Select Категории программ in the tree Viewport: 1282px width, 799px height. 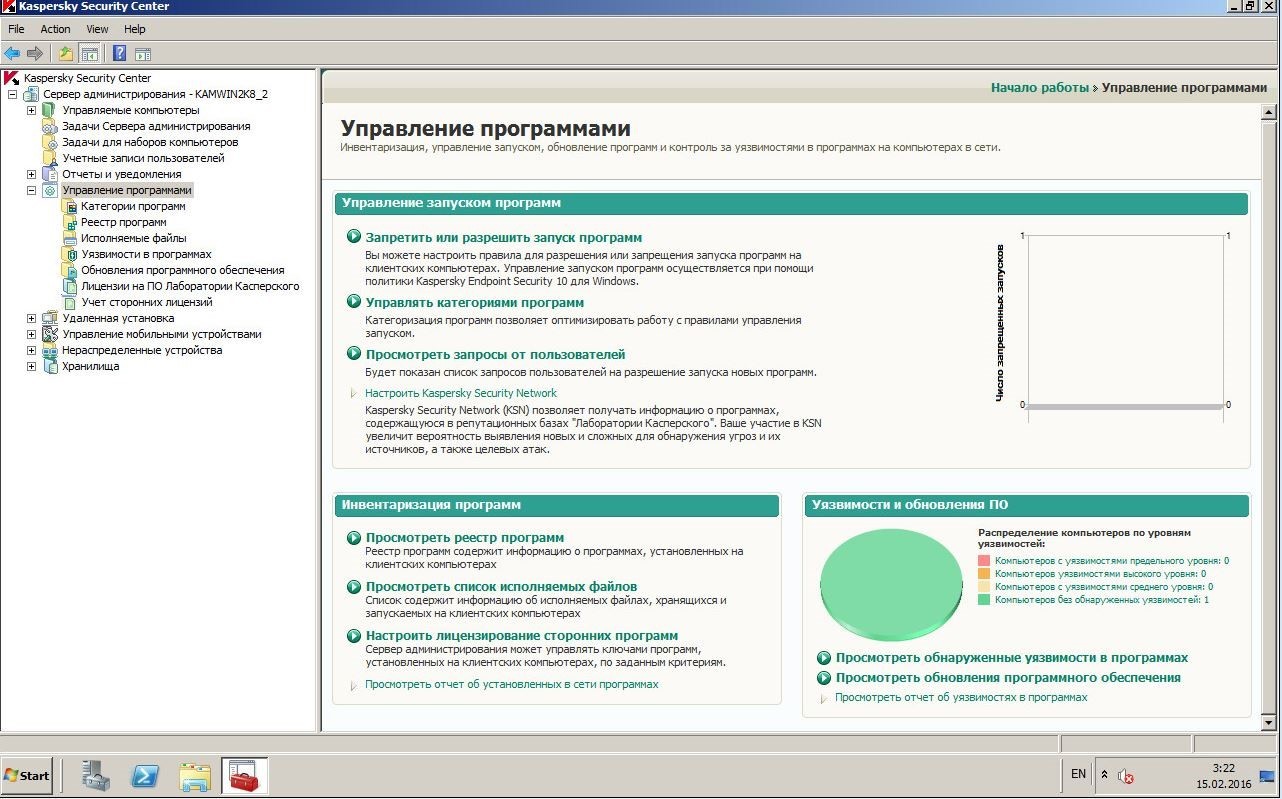tap(133, 206)
